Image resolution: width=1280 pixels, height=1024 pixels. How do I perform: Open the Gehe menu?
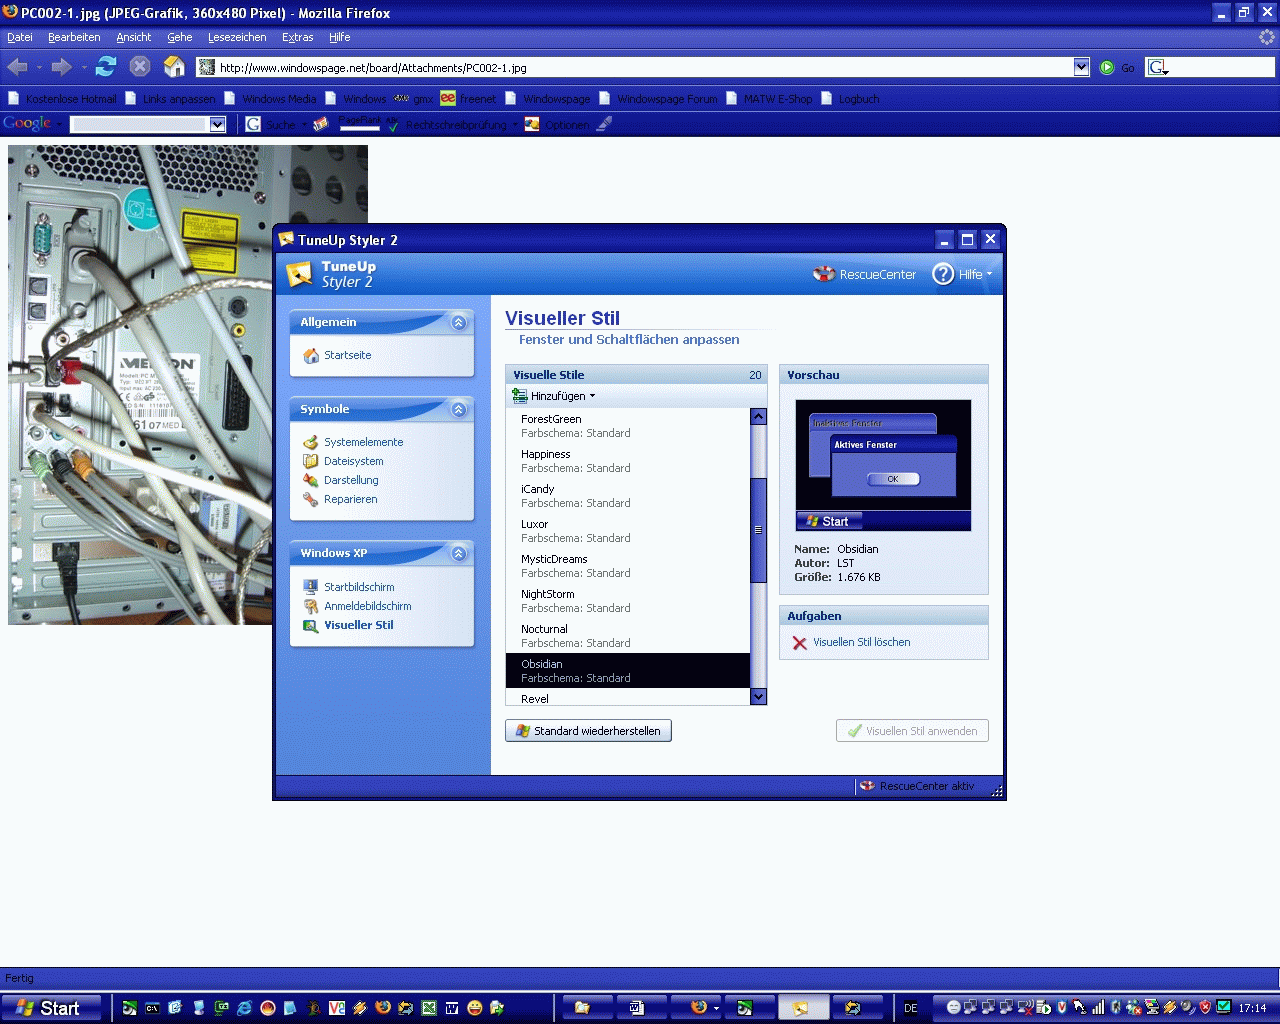click(x=180, y=37)
